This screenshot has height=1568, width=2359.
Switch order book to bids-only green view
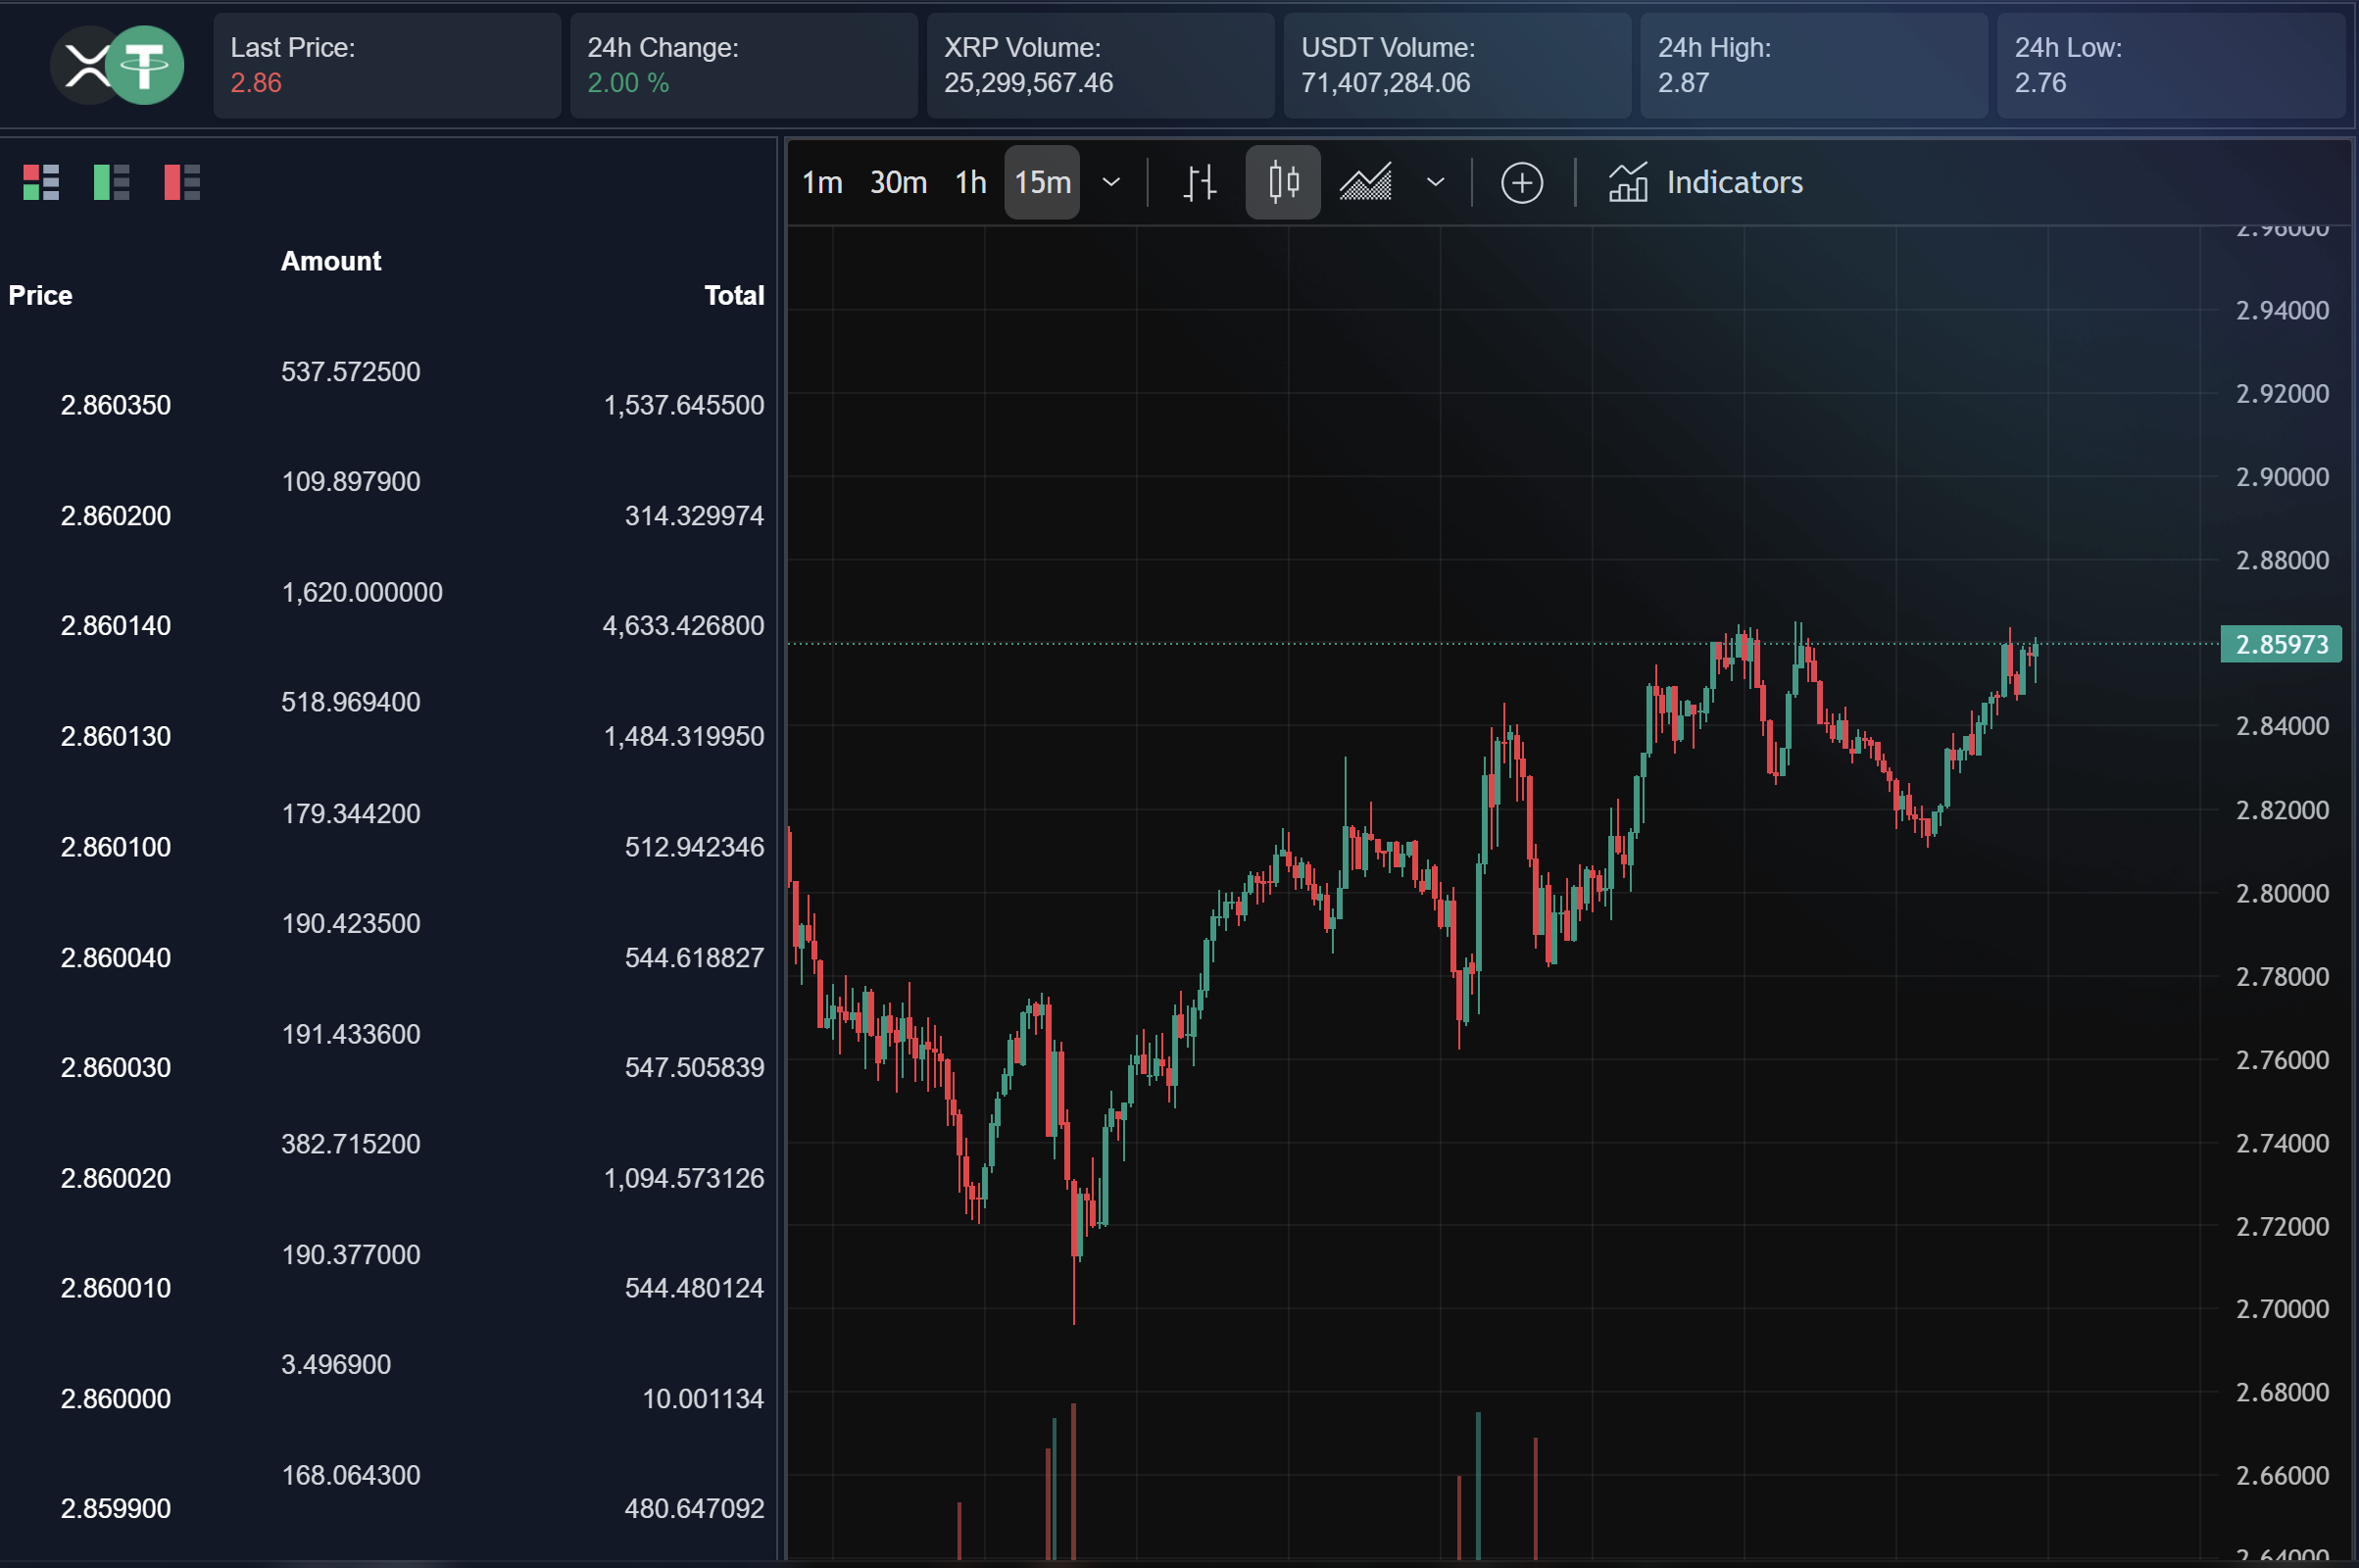click(x=111, y=181)
